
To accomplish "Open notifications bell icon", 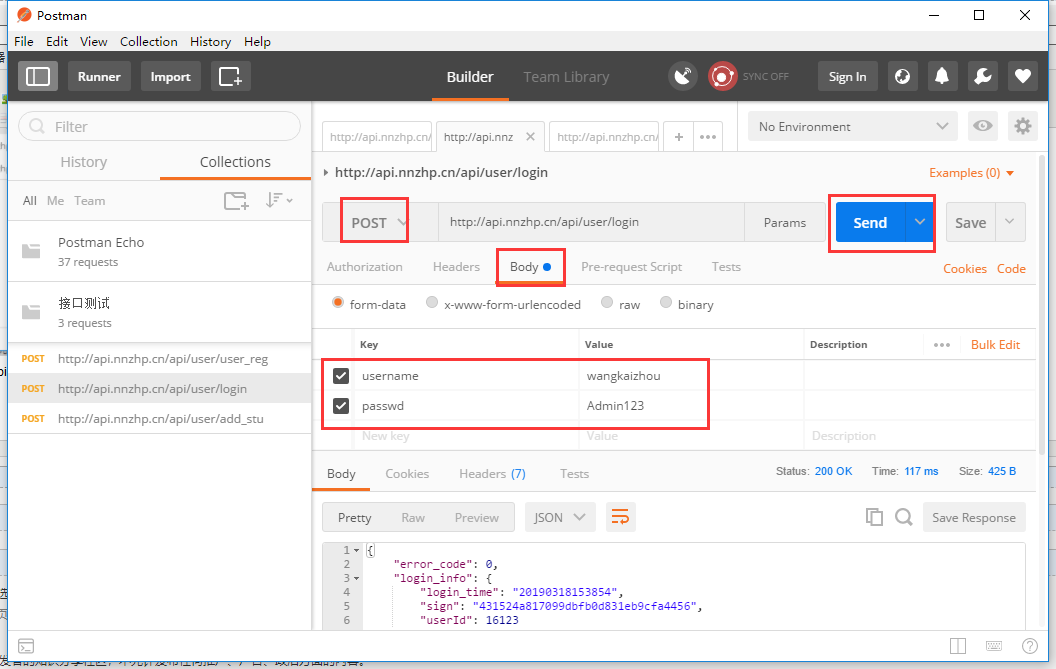I will (942, 76).
